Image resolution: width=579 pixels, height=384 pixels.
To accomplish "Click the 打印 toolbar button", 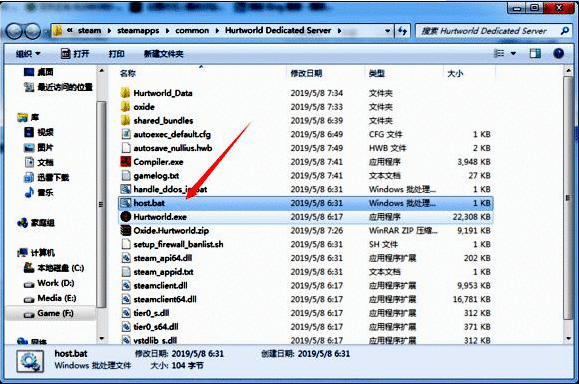I will tap(116, 54).
